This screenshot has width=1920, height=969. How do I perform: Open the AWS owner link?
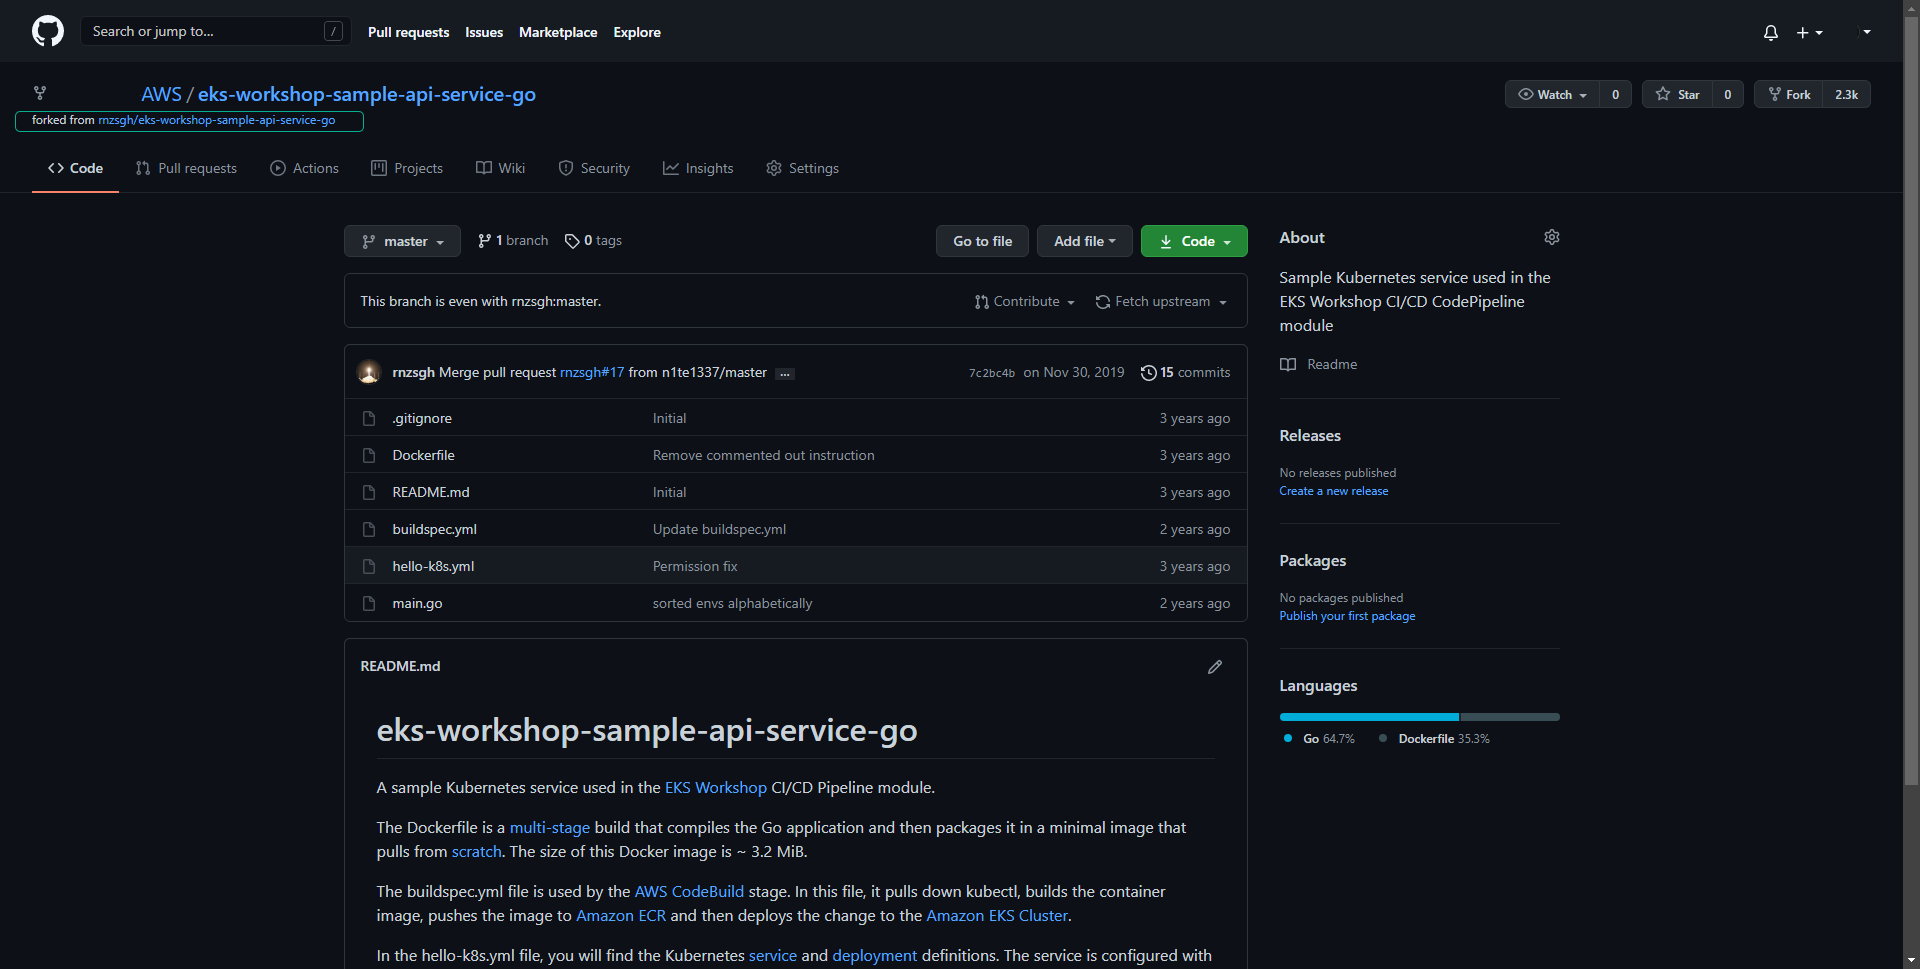pyautogui.click(x=161, y=94)
